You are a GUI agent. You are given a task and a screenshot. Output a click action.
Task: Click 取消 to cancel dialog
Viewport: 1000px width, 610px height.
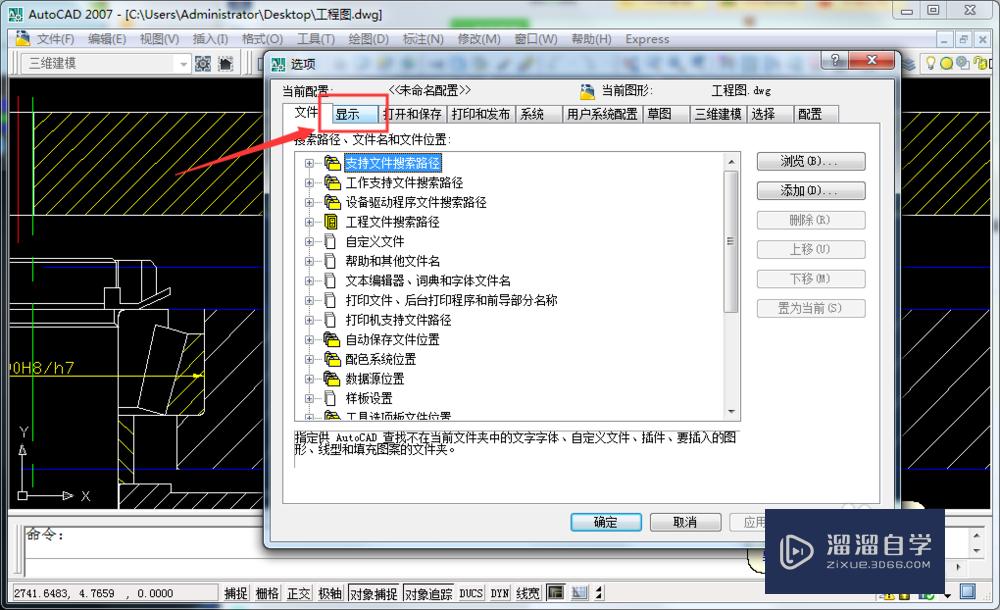pos(685,522)
